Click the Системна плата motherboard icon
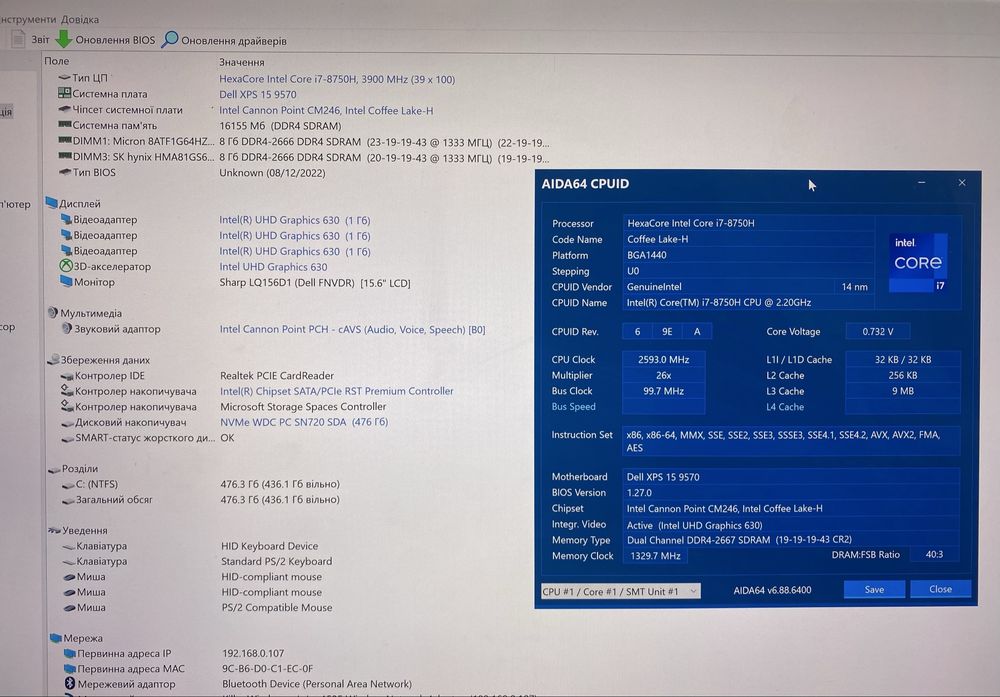This screenshot has width=1000, height=697. 64,93
